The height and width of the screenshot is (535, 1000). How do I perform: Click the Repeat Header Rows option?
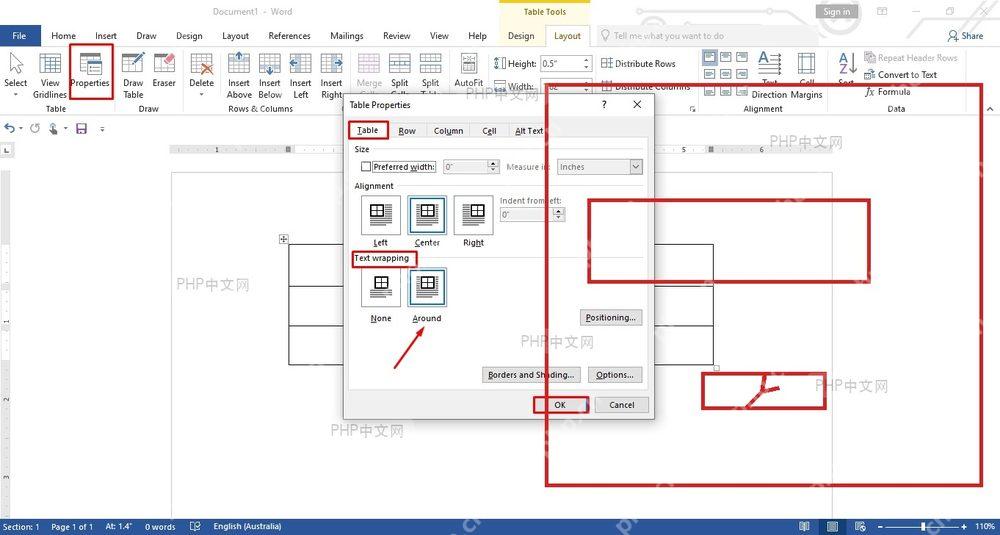pos(911,57)
